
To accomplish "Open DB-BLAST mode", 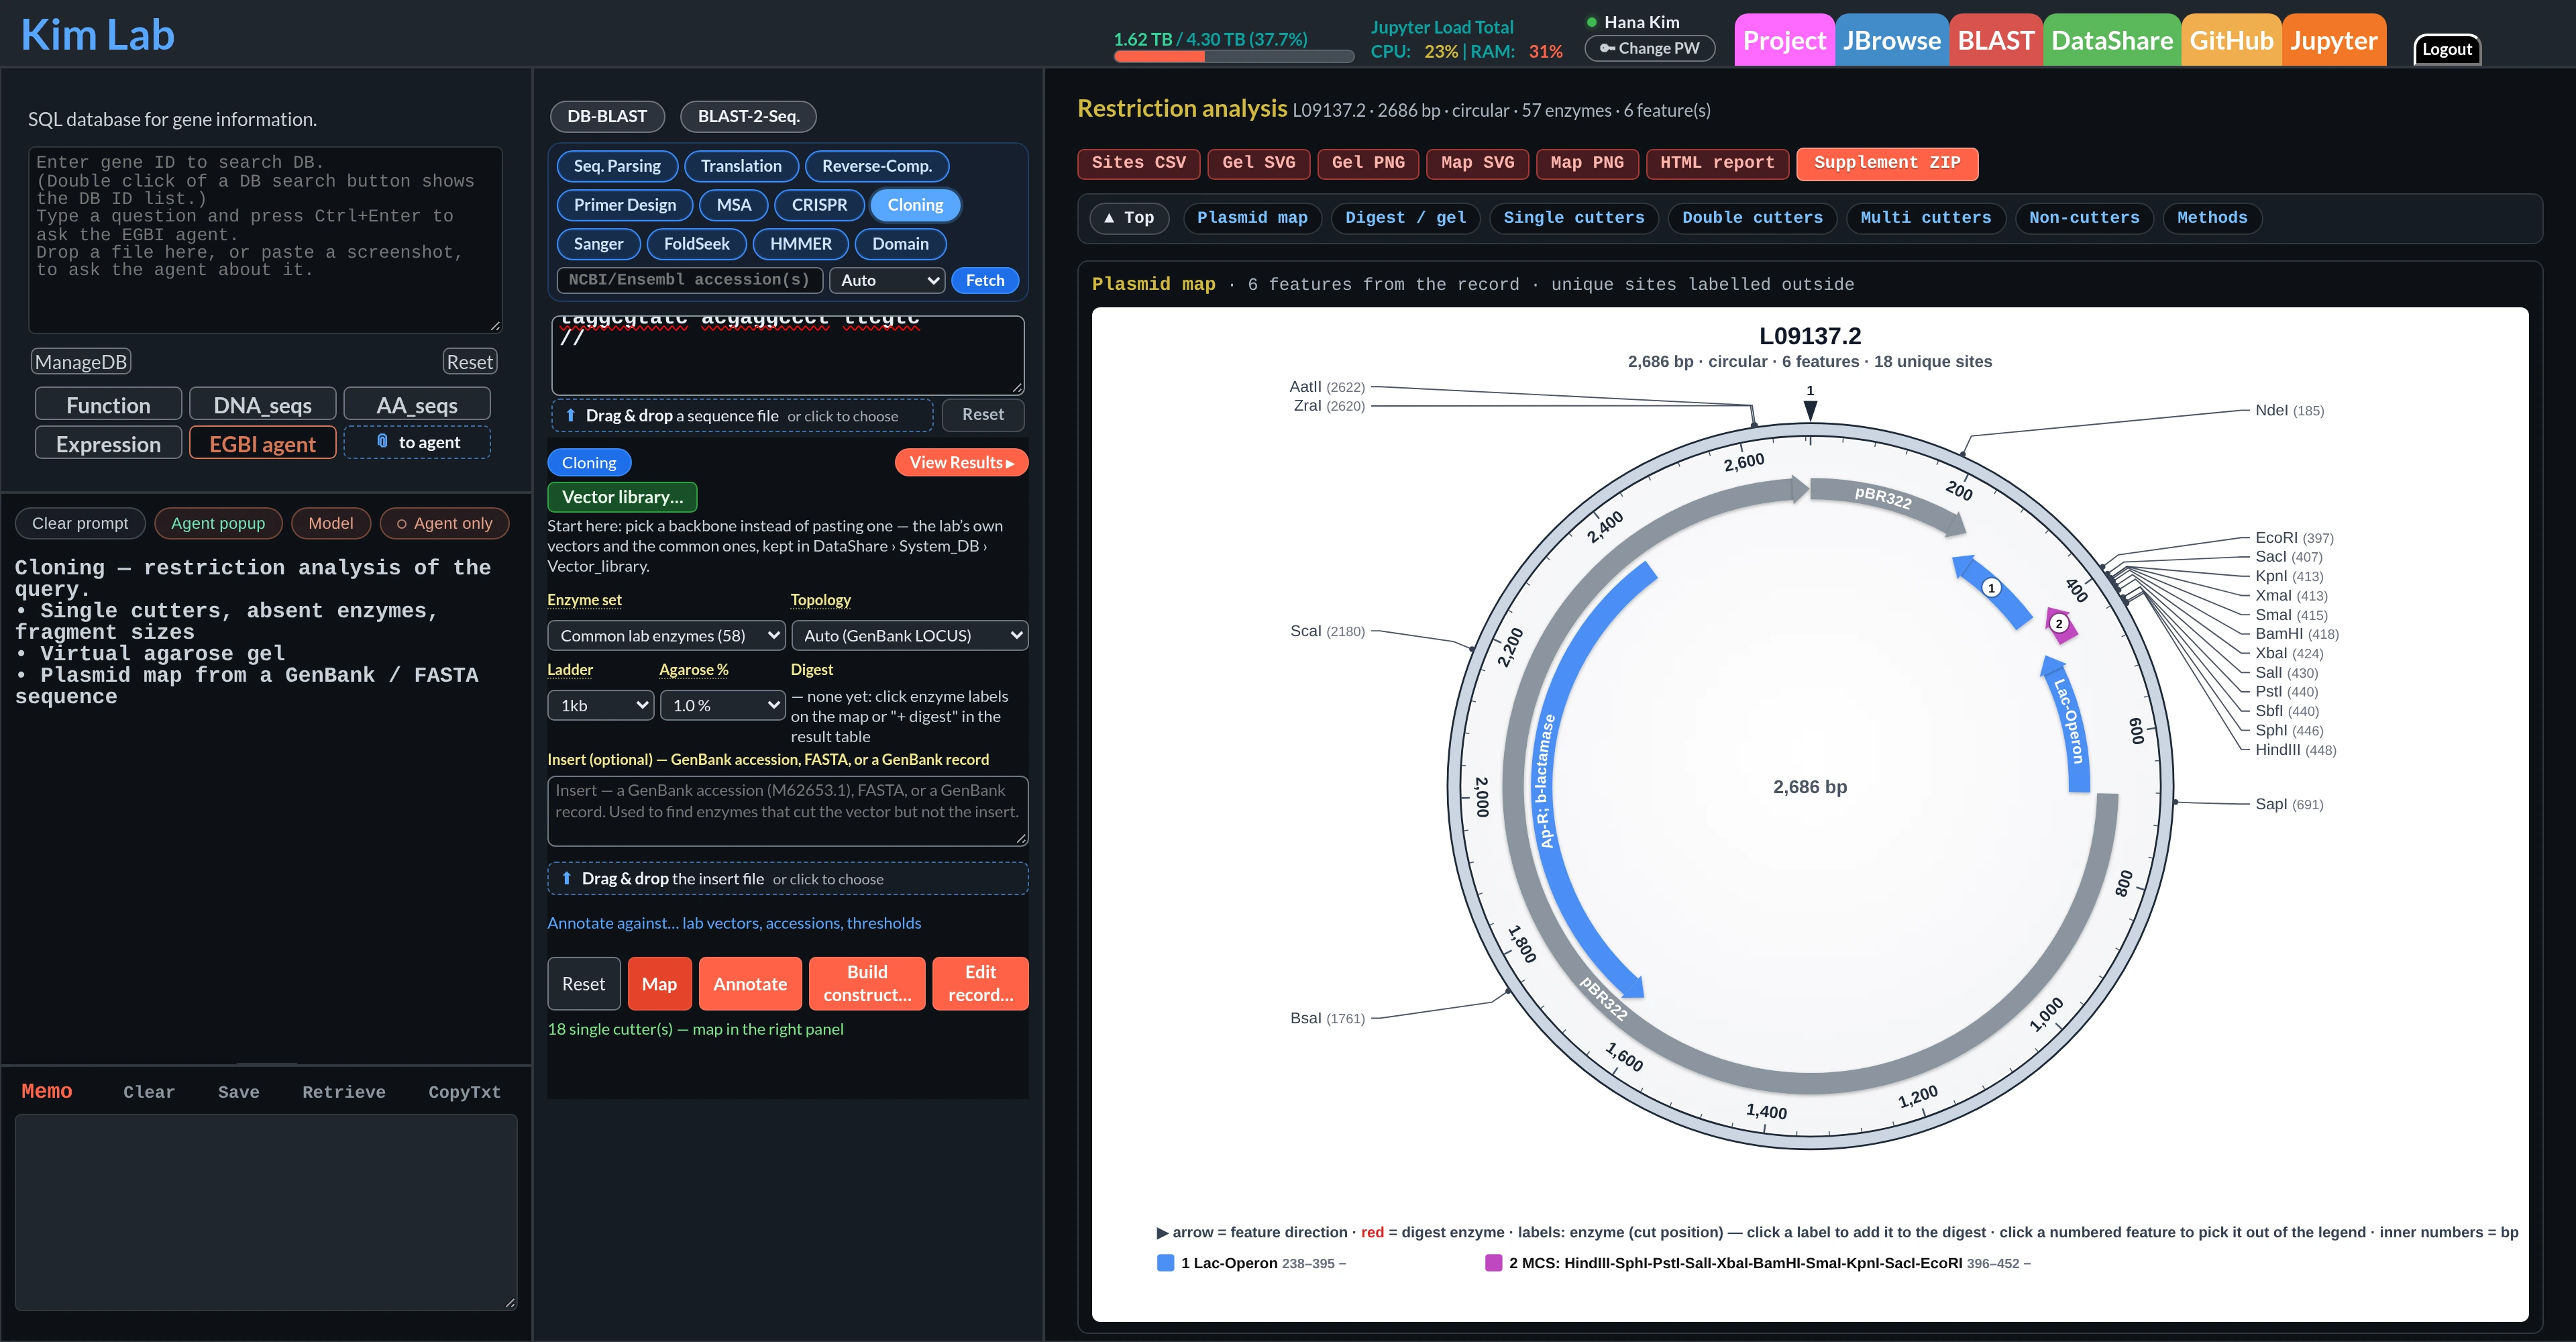I will click(607, 116).
